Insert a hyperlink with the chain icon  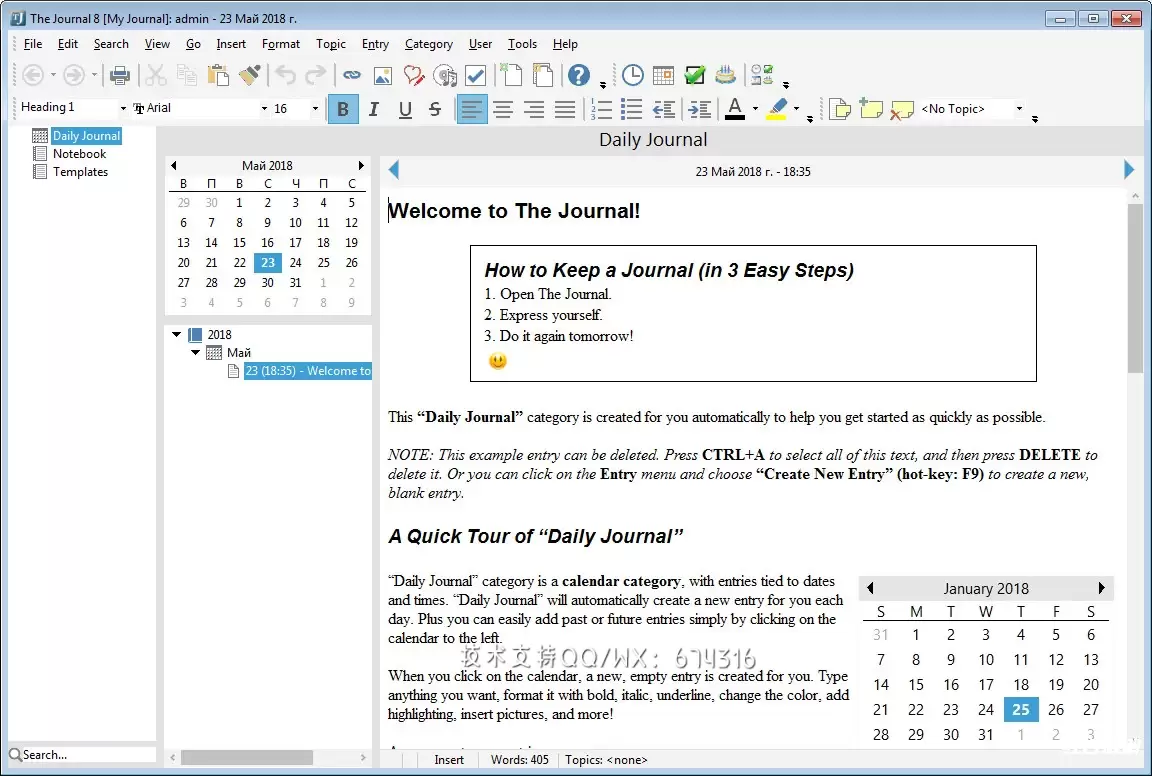[352, 75]
